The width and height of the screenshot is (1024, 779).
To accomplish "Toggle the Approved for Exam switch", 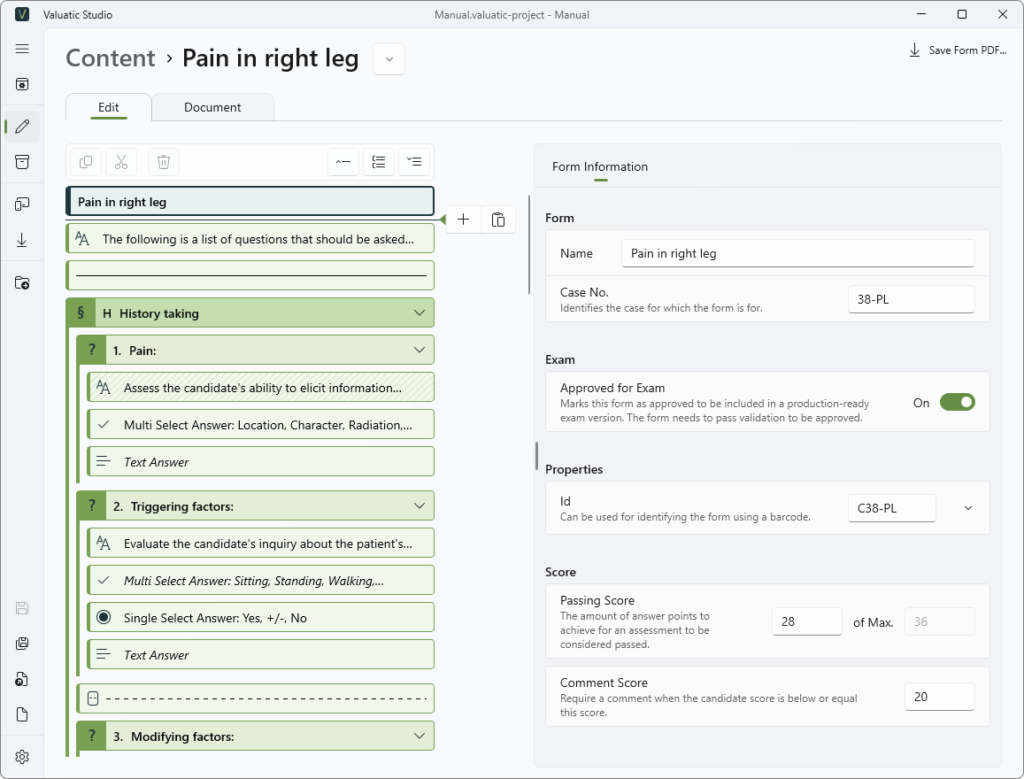I will [x=957, y=402].
